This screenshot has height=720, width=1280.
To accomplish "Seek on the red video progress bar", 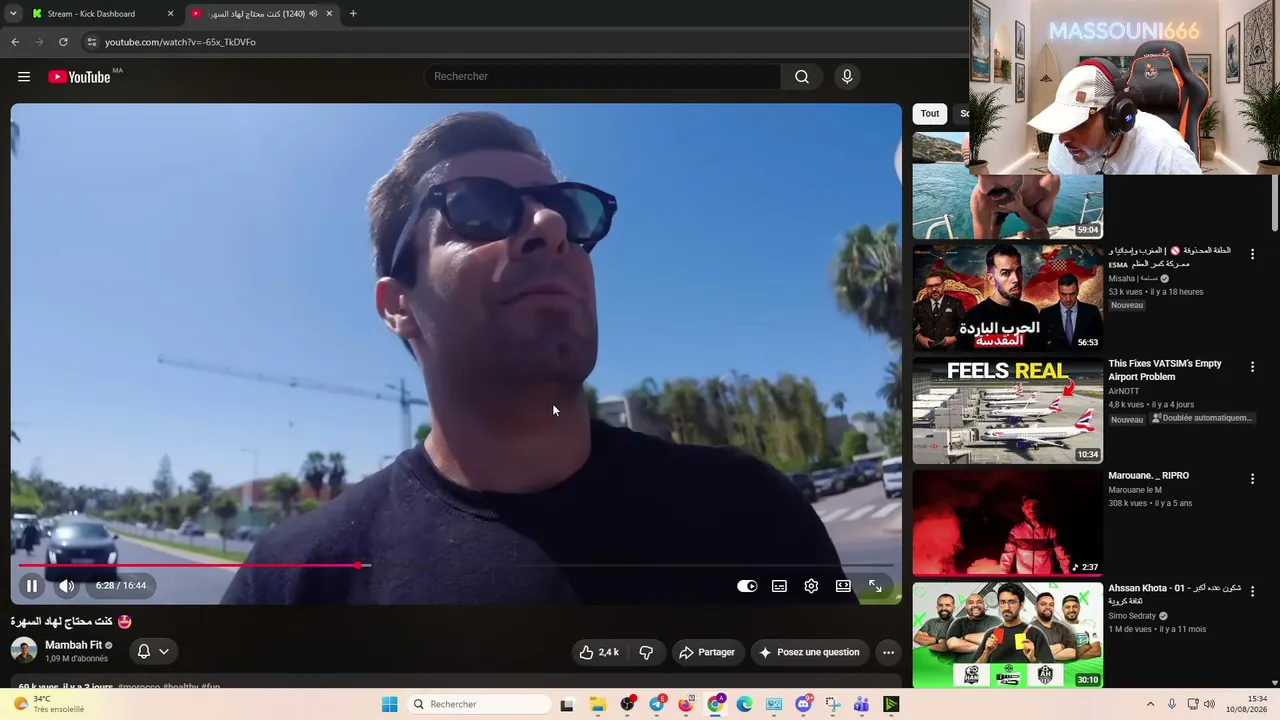I will (x=456, y=566).
